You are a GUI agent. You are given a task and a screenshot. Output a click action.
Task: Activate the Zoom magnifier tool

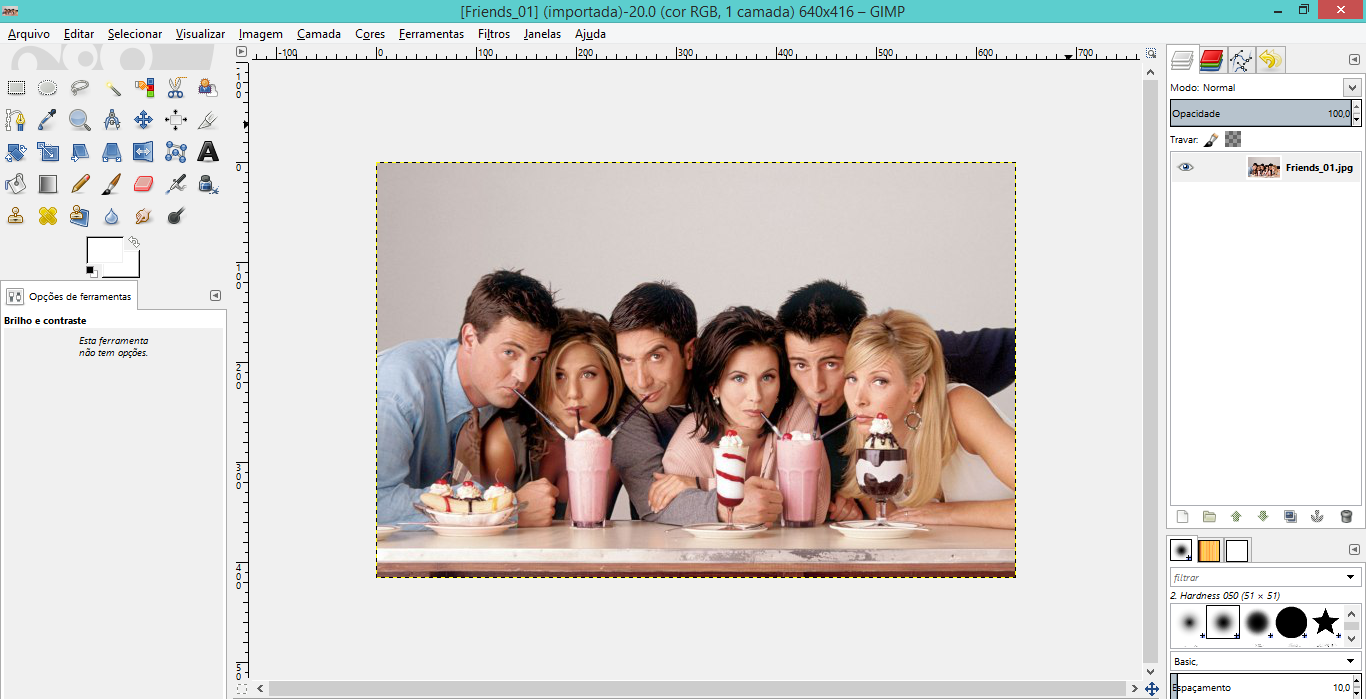[80, 120]
